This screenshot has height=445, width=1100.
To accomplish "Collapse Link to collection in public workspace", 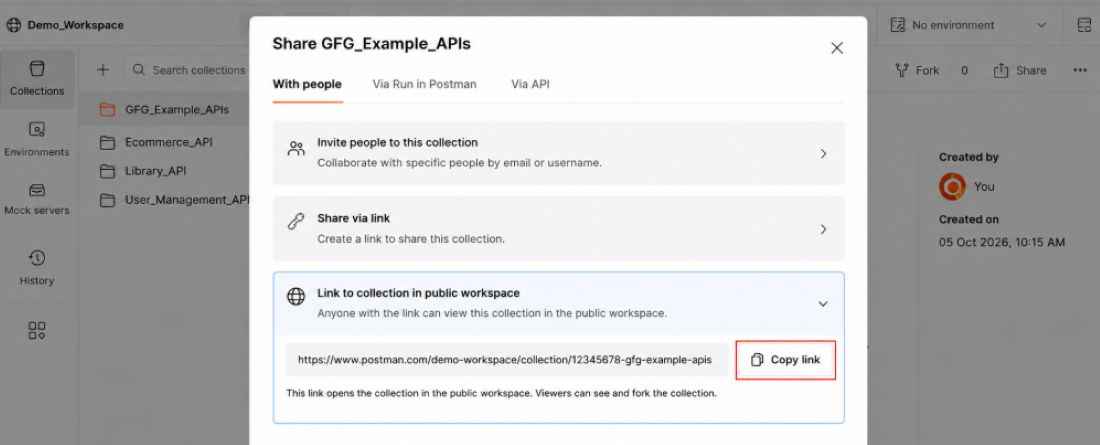I will [823, 303].
